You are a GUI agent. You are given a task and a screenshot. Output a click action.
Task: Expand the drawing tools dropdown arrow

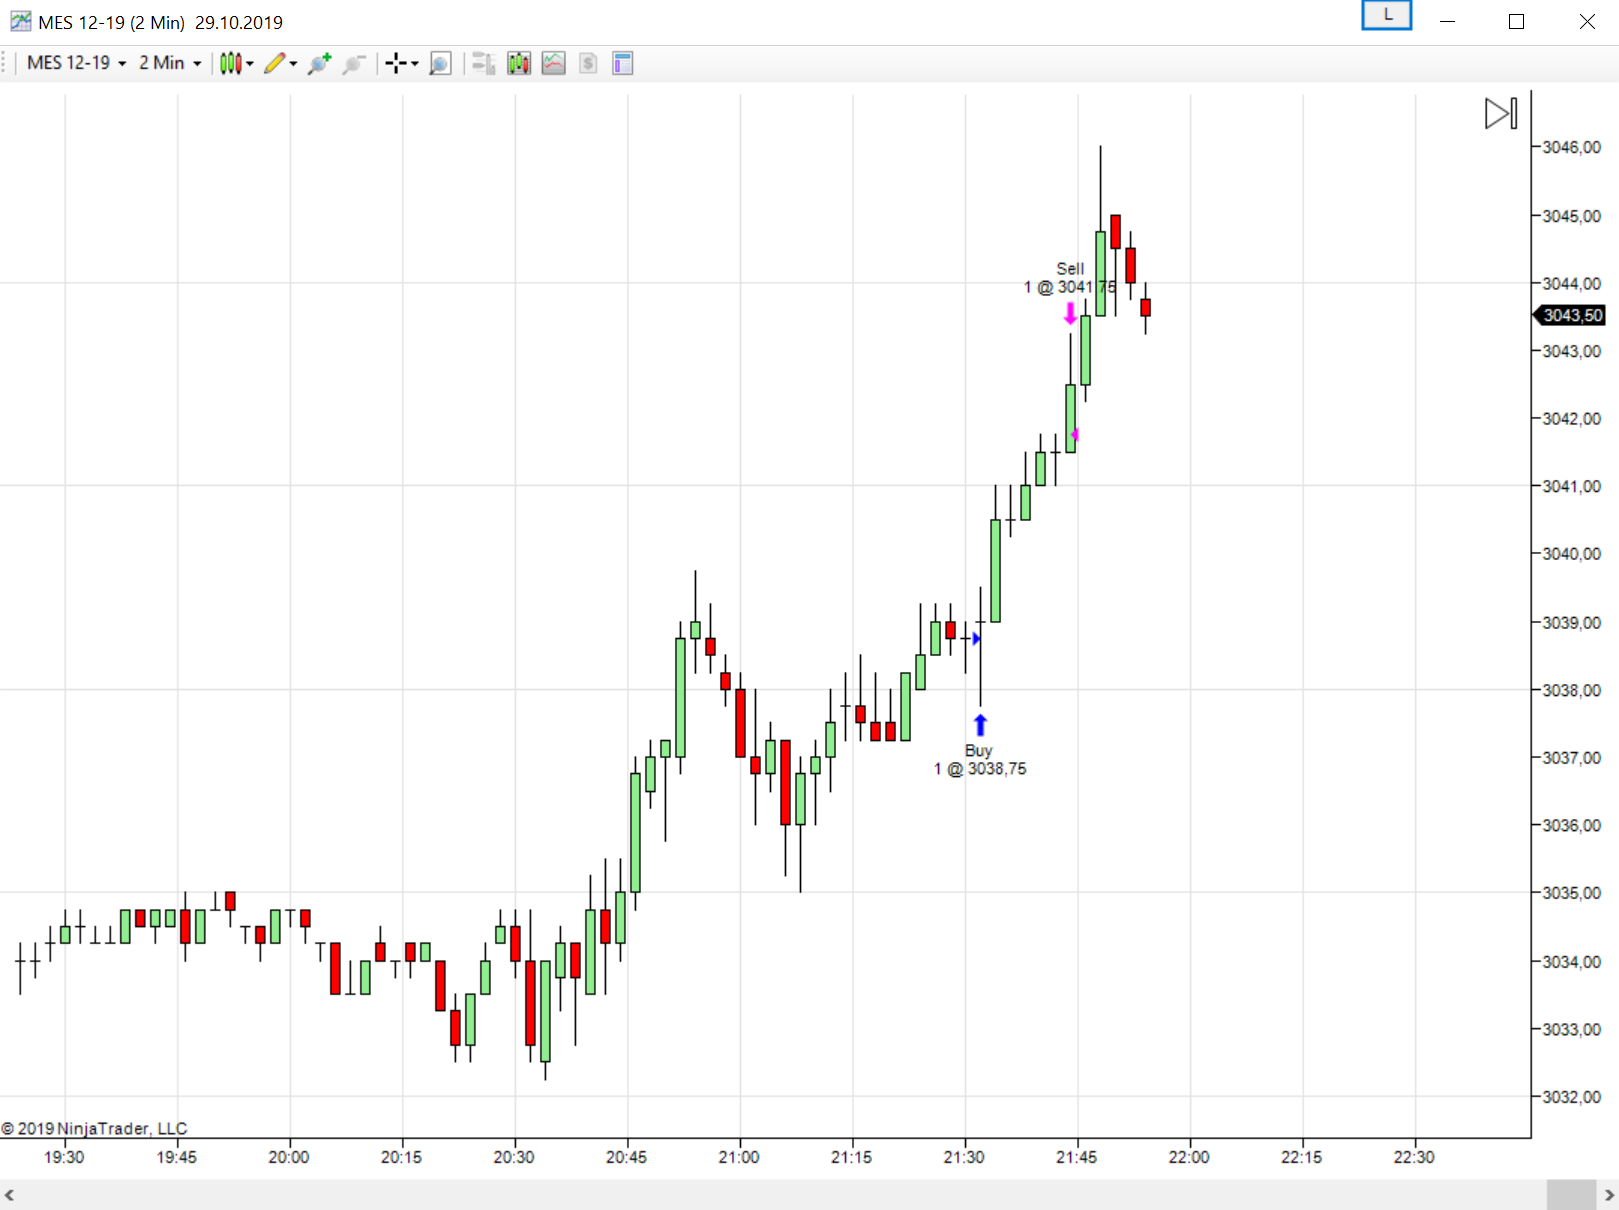click(293, 64)
